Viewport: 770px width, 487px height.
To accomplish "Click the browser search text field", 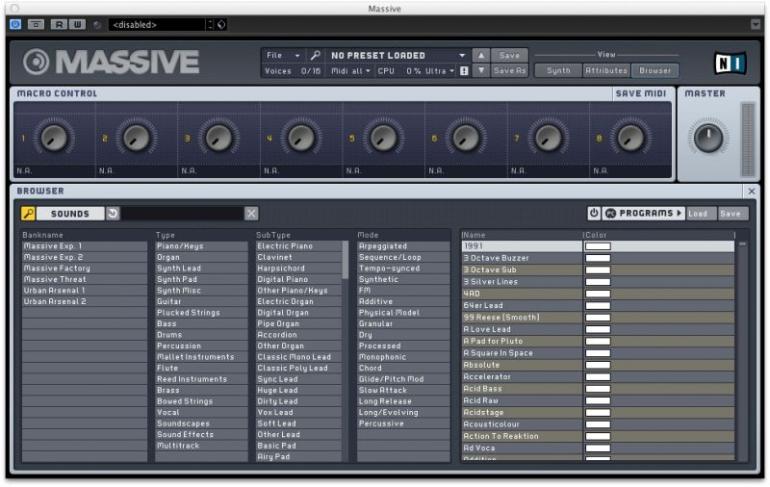I will click(x=183, y=214).
